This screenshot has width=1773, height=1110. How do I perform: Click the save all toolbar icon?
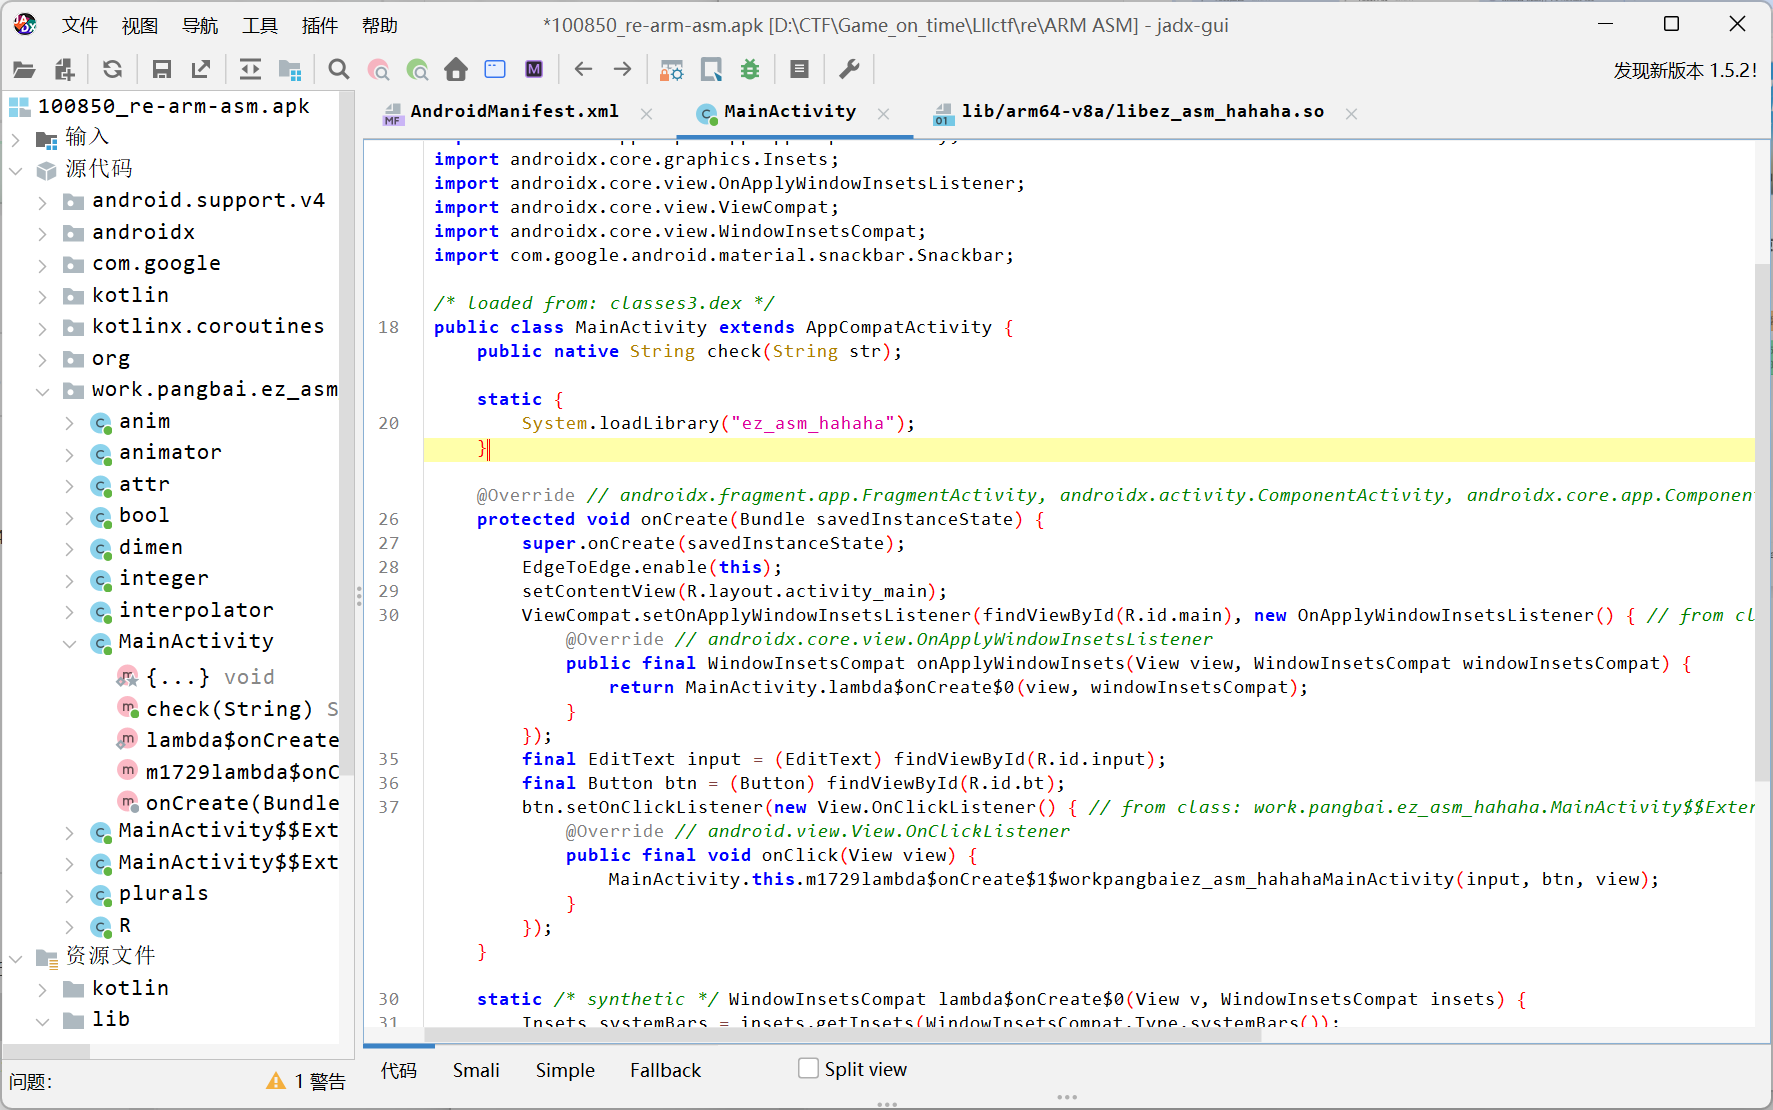coord(161,69)
